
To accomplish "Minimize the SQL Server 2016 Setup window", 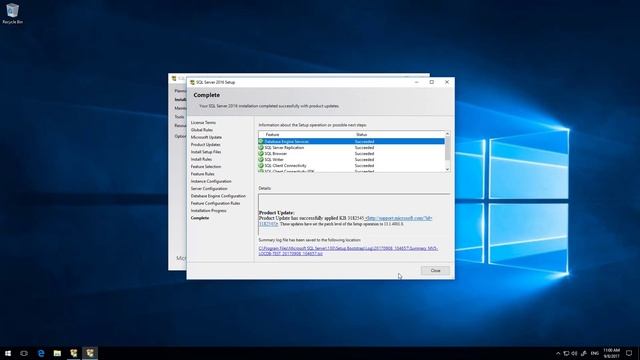I will click(416, 82).
